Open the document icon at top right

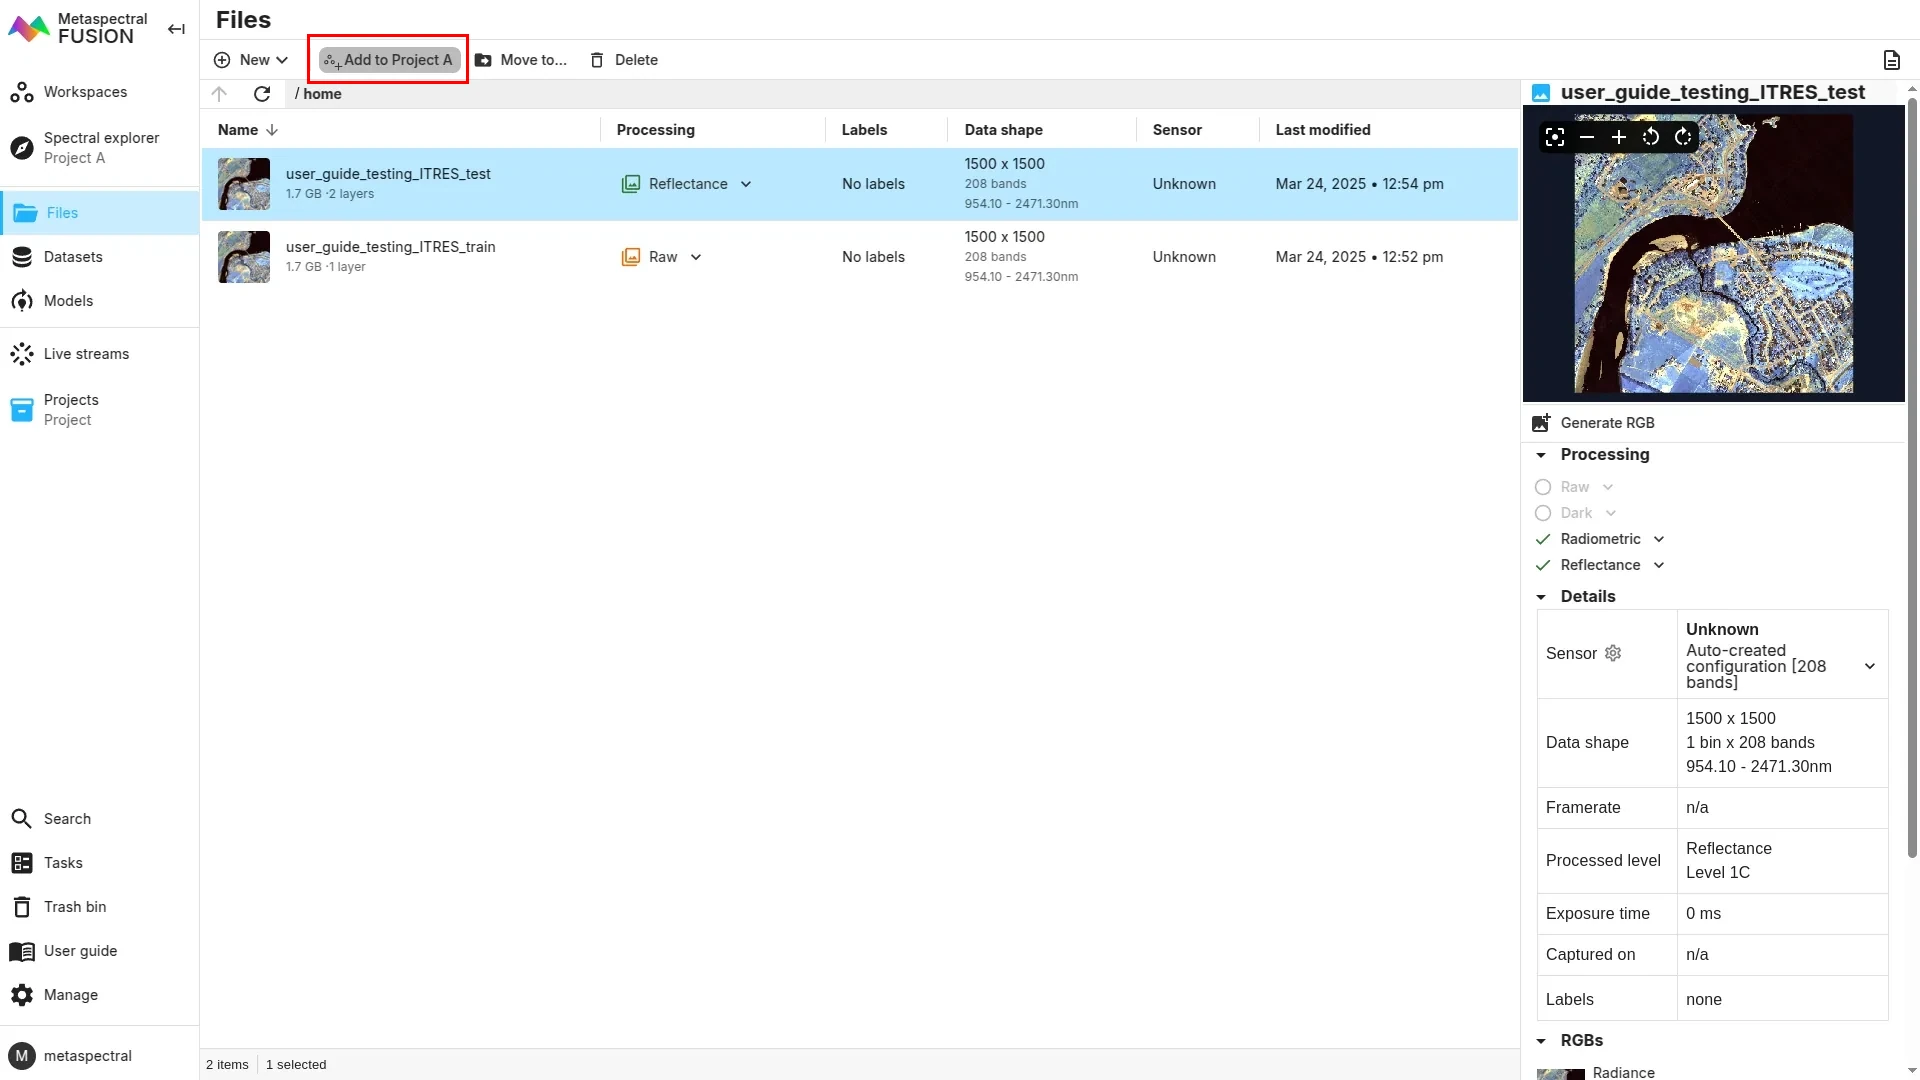(x=1891, y=60)
